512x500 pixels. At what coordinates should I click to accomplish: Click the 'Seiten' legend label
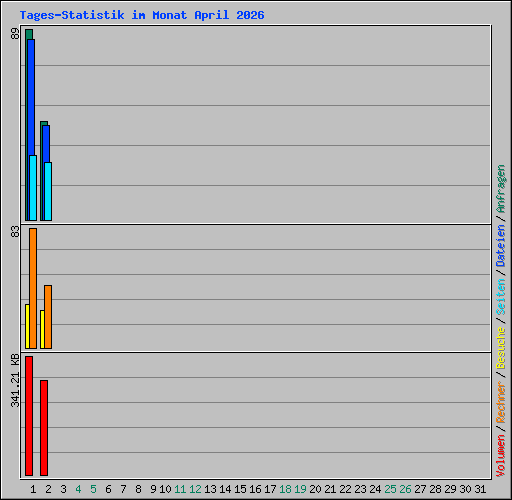point(501,297)
